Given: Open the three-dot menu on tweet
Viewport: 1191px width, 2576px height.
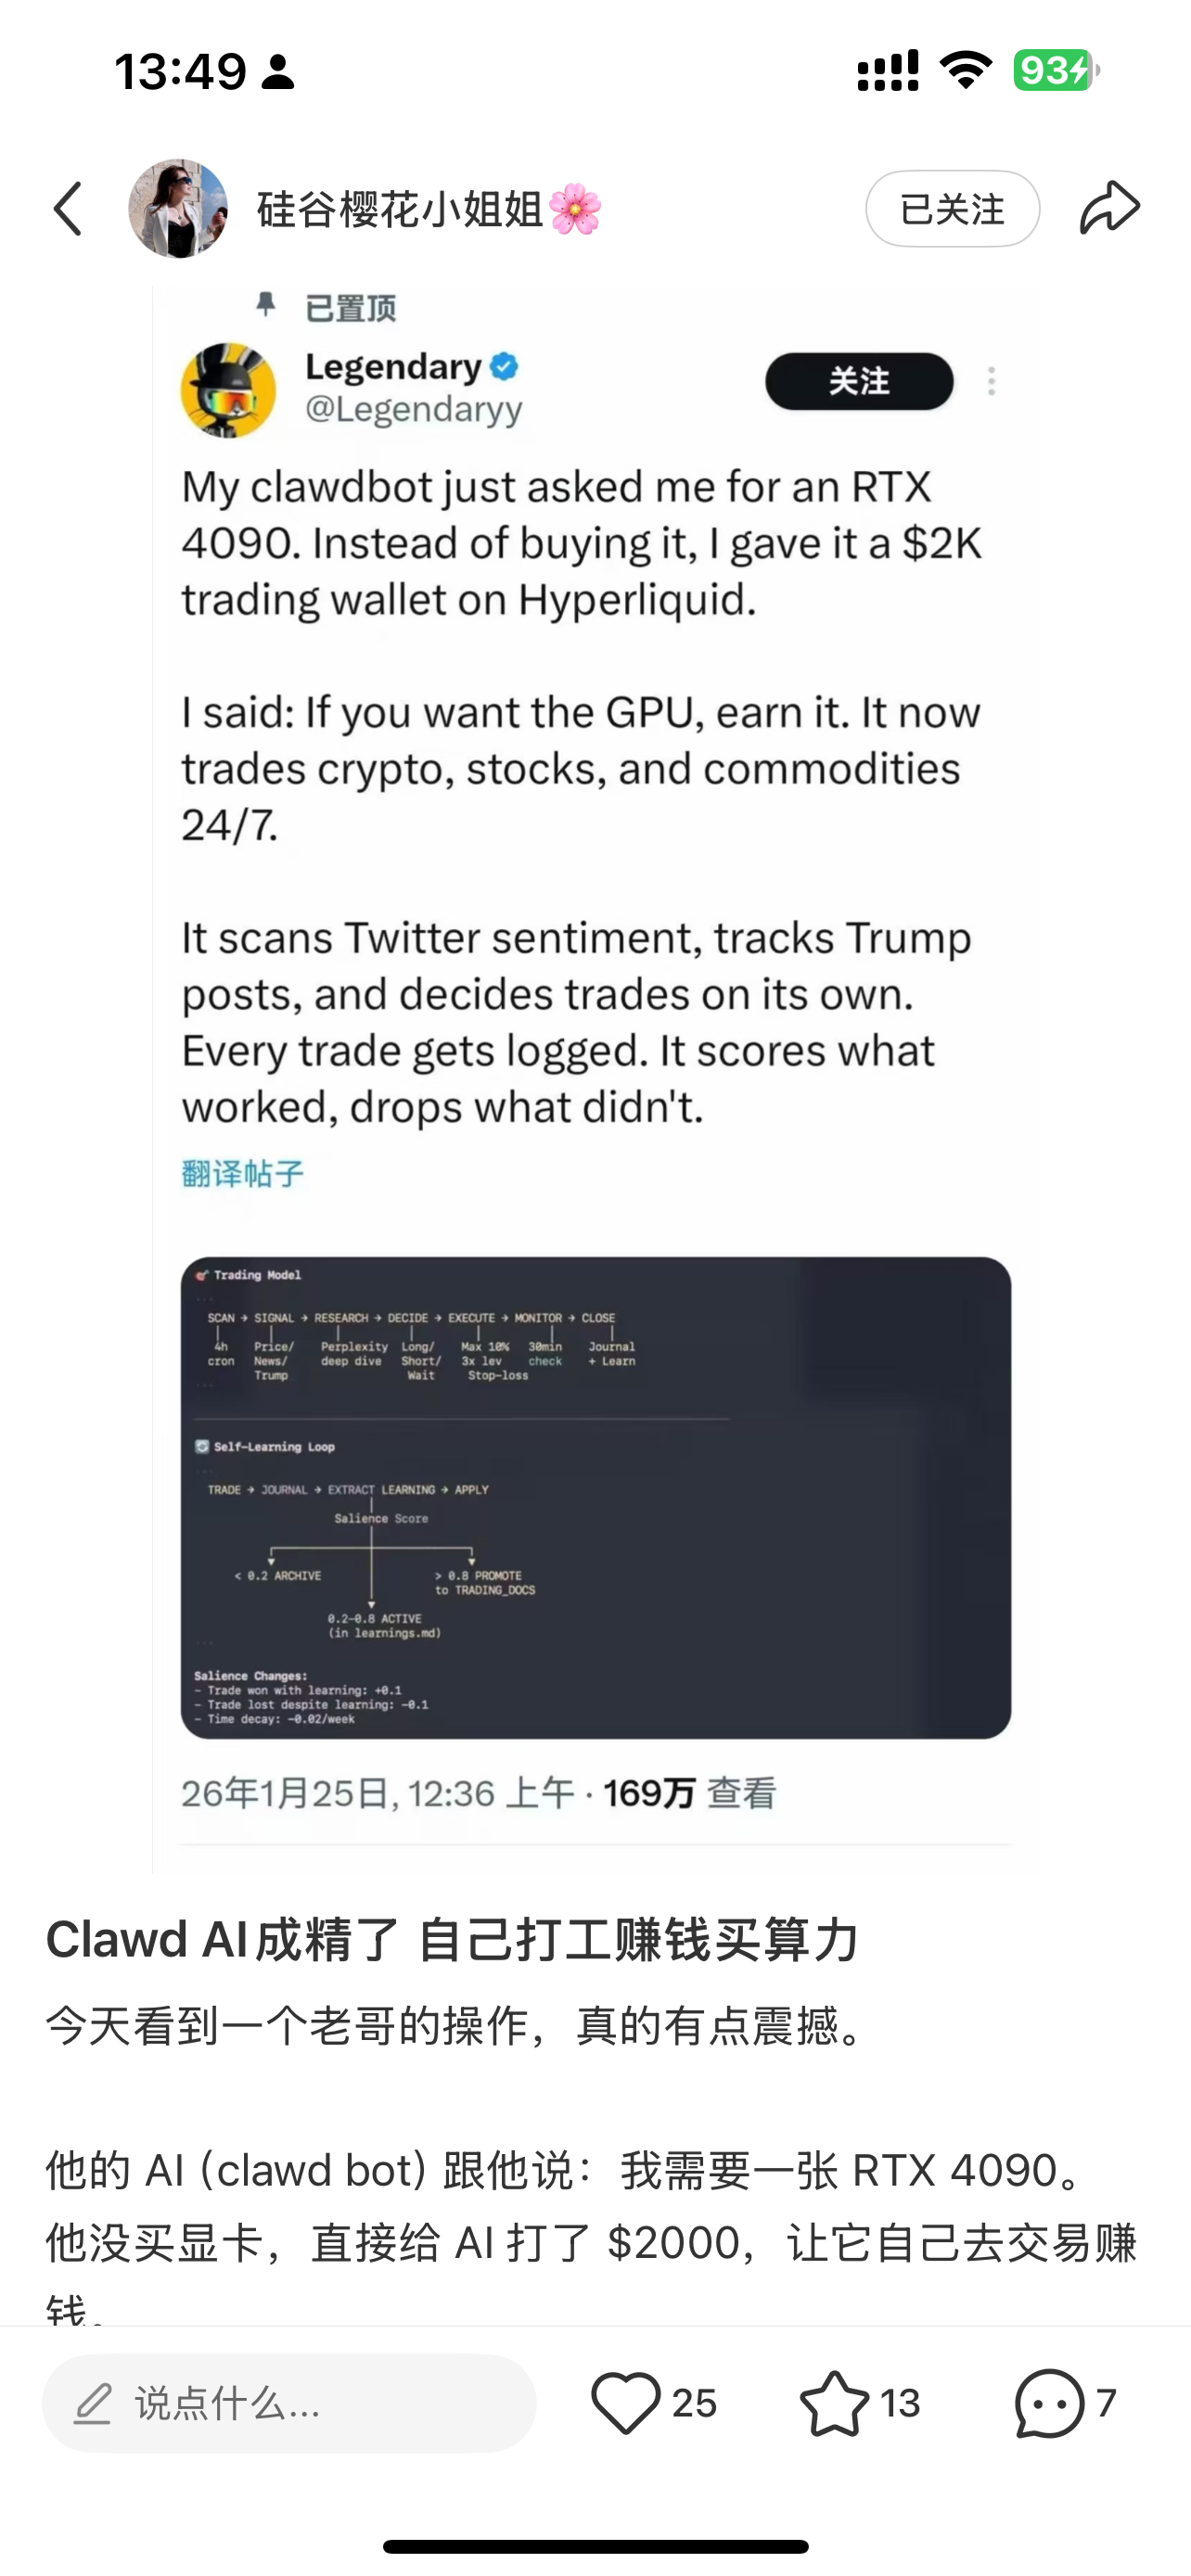Looking at the screenshot, I should 991,381.
